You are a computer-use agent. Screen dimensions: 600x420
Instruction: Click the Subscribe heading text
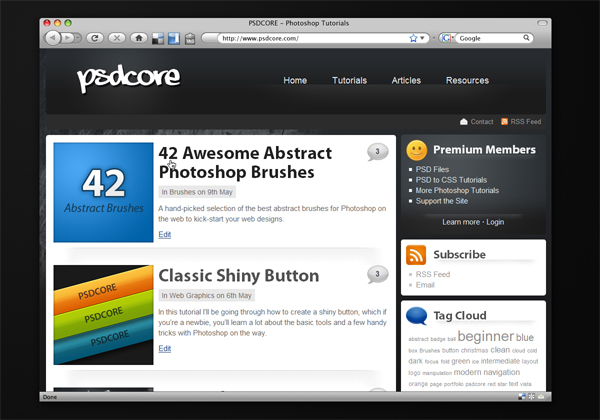(459, 255)
